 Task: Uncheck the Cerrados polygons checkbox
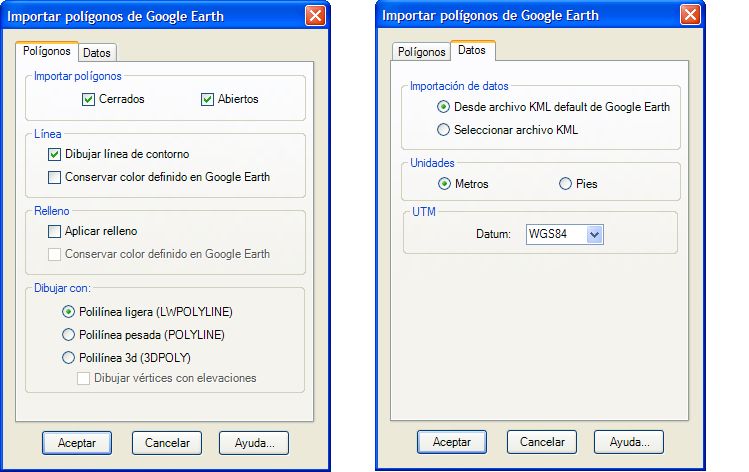[x=88, y=99]
